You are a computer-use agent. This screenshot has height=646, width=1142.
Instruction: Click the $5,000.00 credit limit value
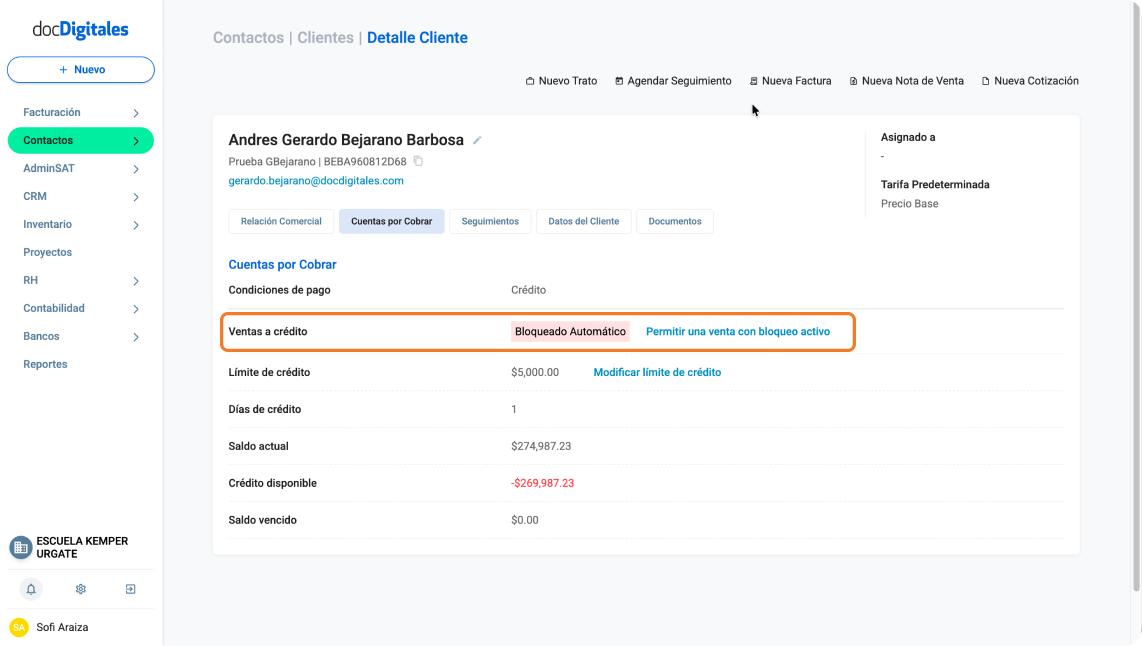click(535, 372)
